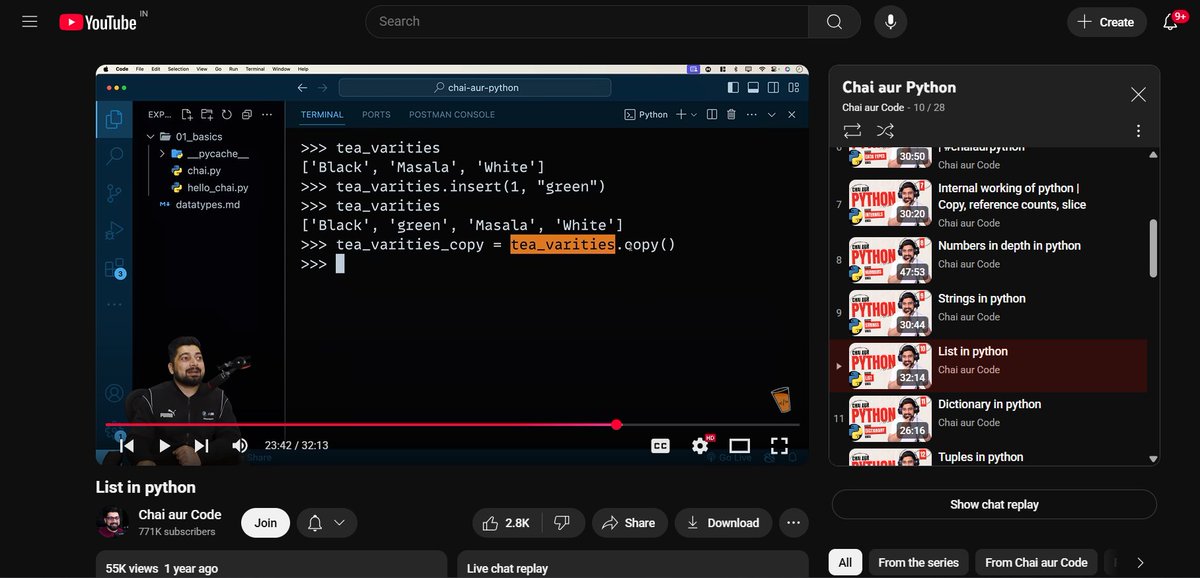Click the playlist scroll up arrow

pos(1154,155)
